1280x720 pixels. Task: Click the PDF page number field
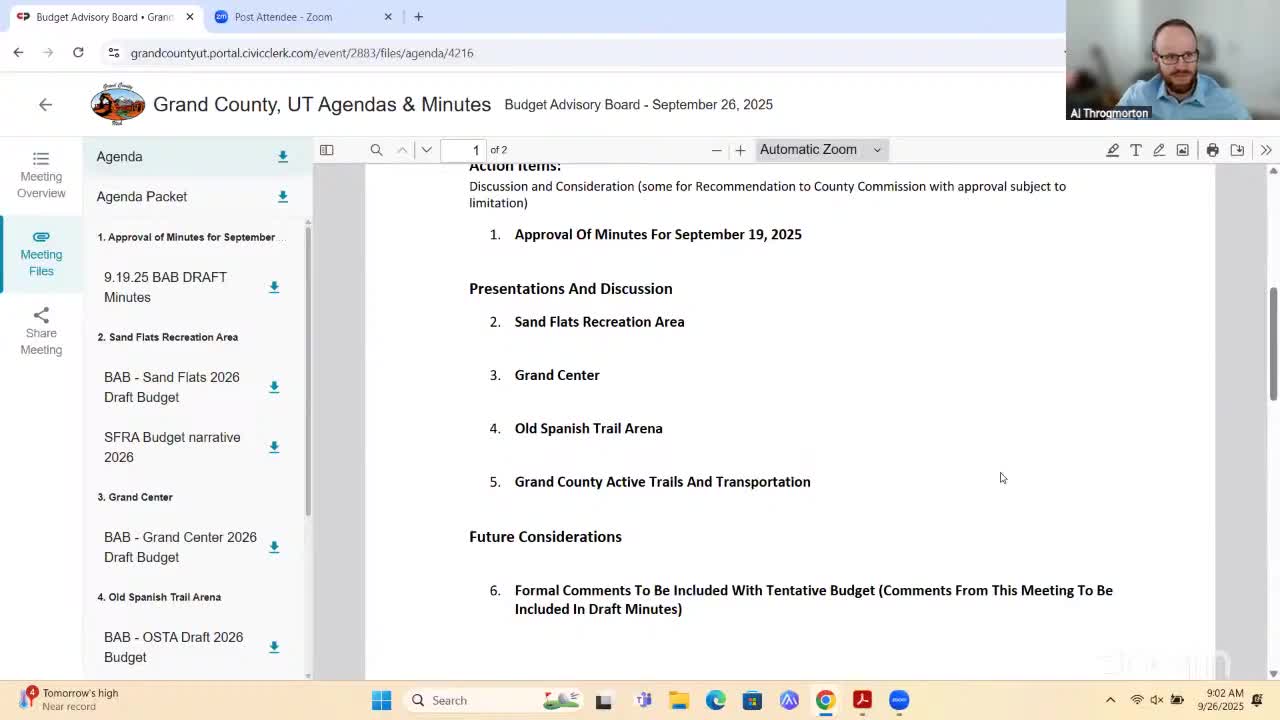(465, 150)
